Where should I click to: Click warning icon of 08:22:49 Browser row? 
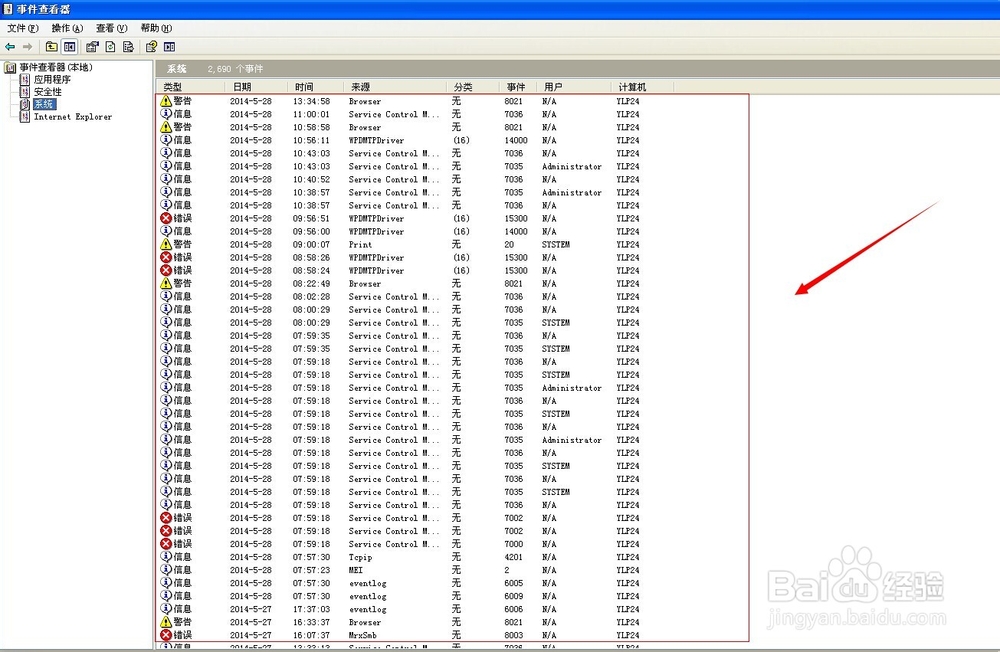point(166,283)
